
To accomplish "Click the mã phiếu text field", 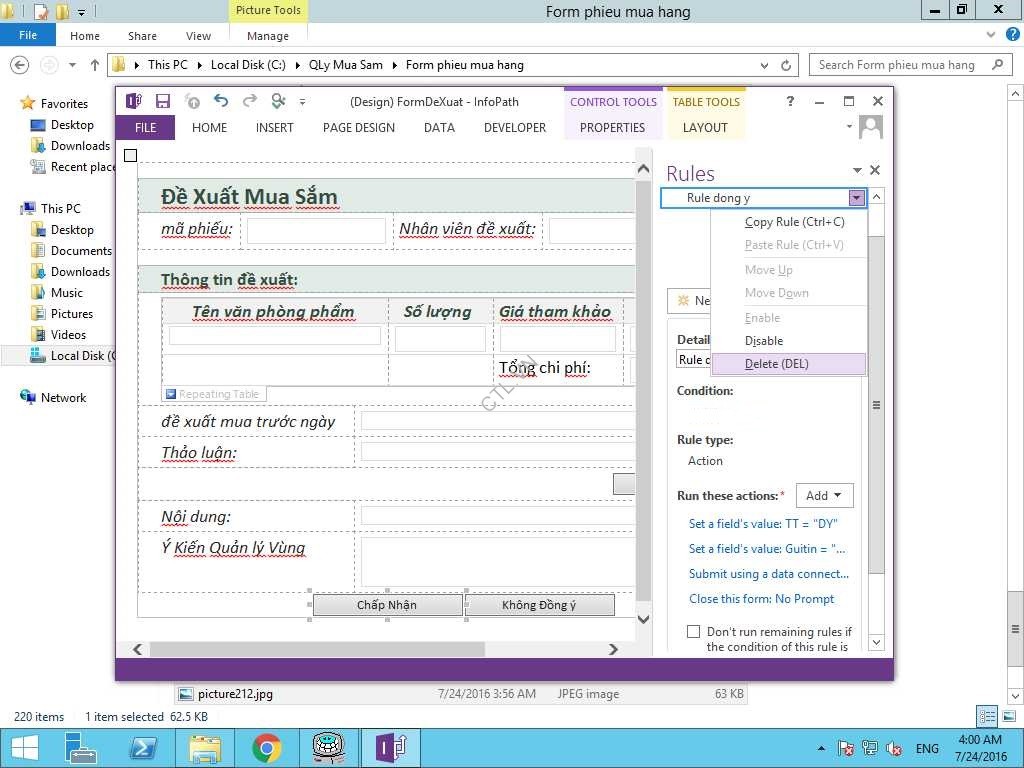I will pyautogui.click(x=316, y=231).
